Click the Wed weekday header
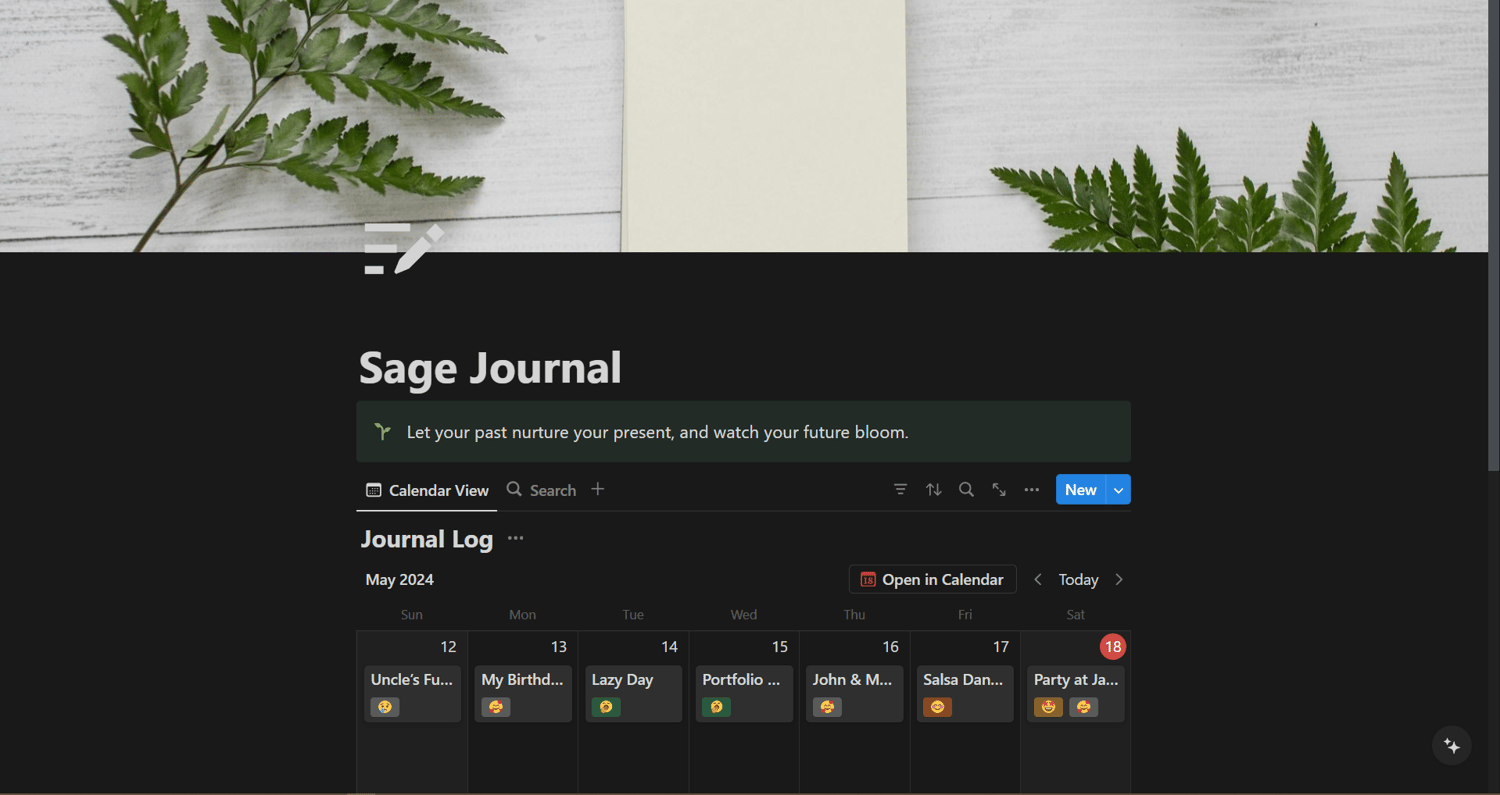 744,615
